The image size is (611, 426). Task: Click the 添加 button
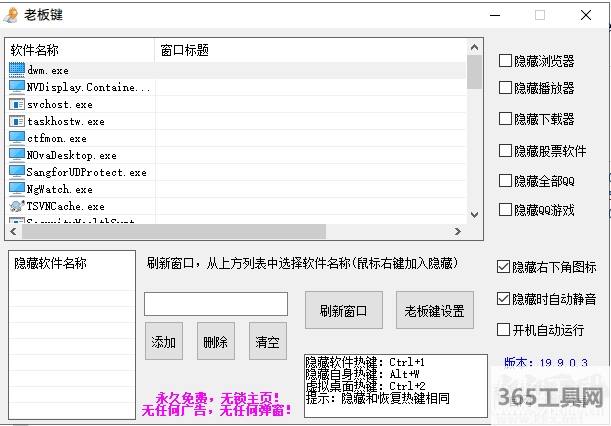163,342
